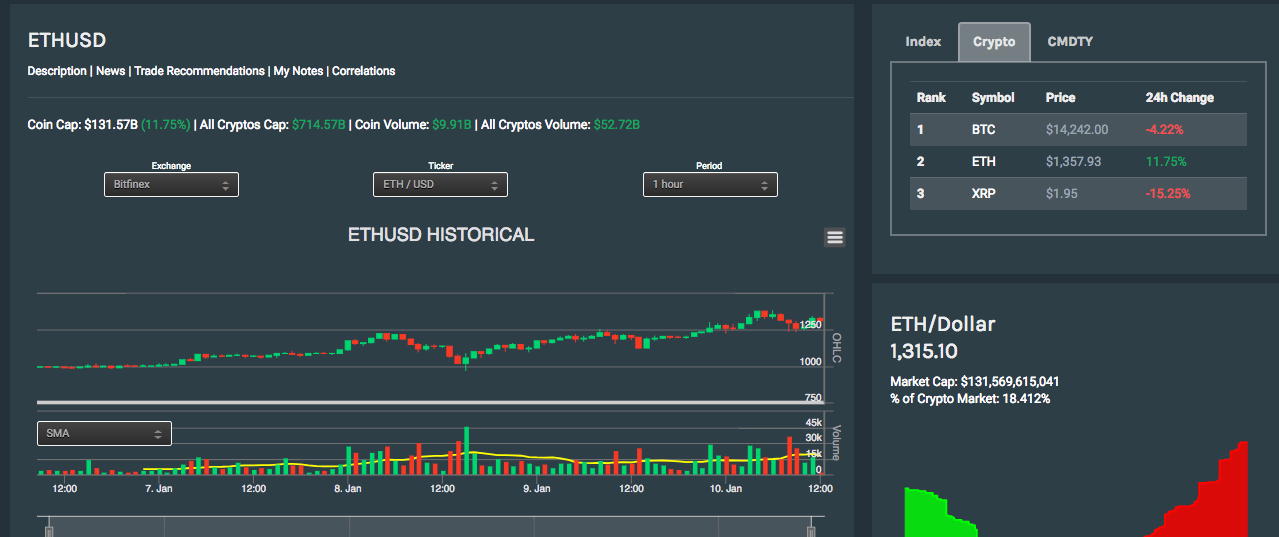Viewport: 1279px width, 537px height.
Task: Click the left range navigator handle
Action: [x=49, y=531]
